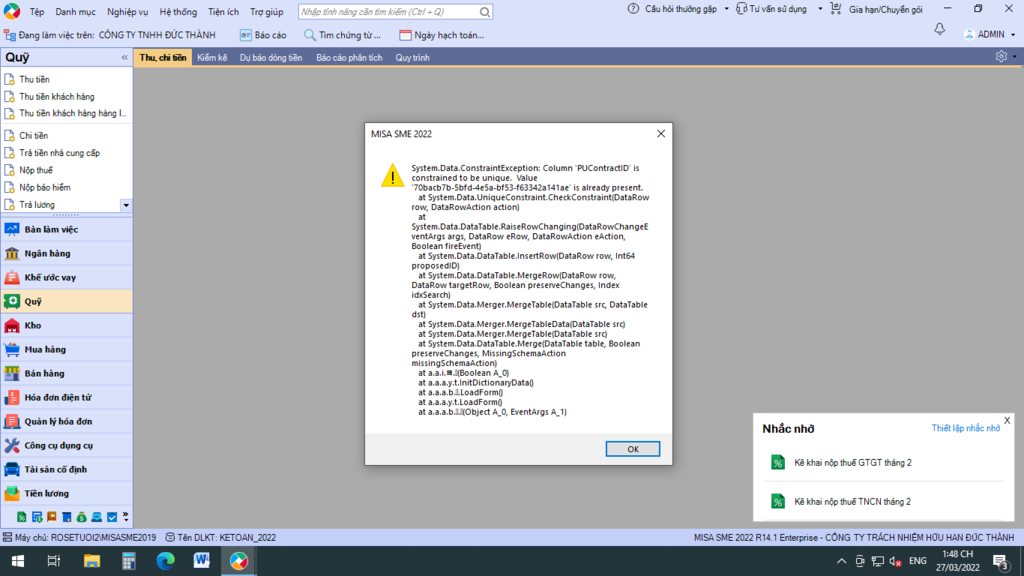The width and height of the screenshot is (1024, 576).
Task: Switch to the Kiểm kê tab
Action: [x=212, y=57]
